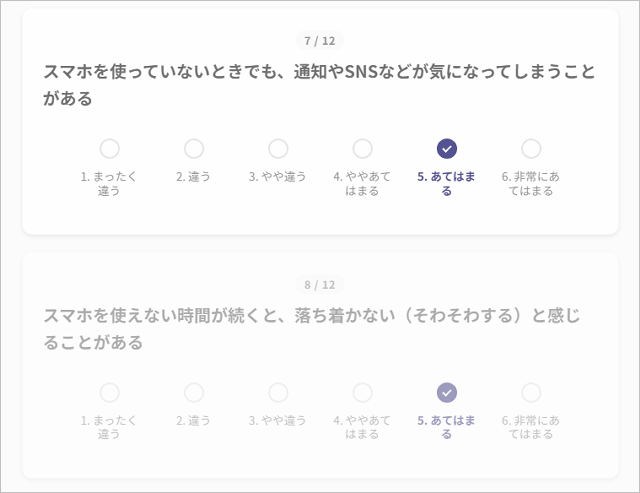Select '3. やや違う' radio for question 7
The image size is (640, 493).
(278, 149)
